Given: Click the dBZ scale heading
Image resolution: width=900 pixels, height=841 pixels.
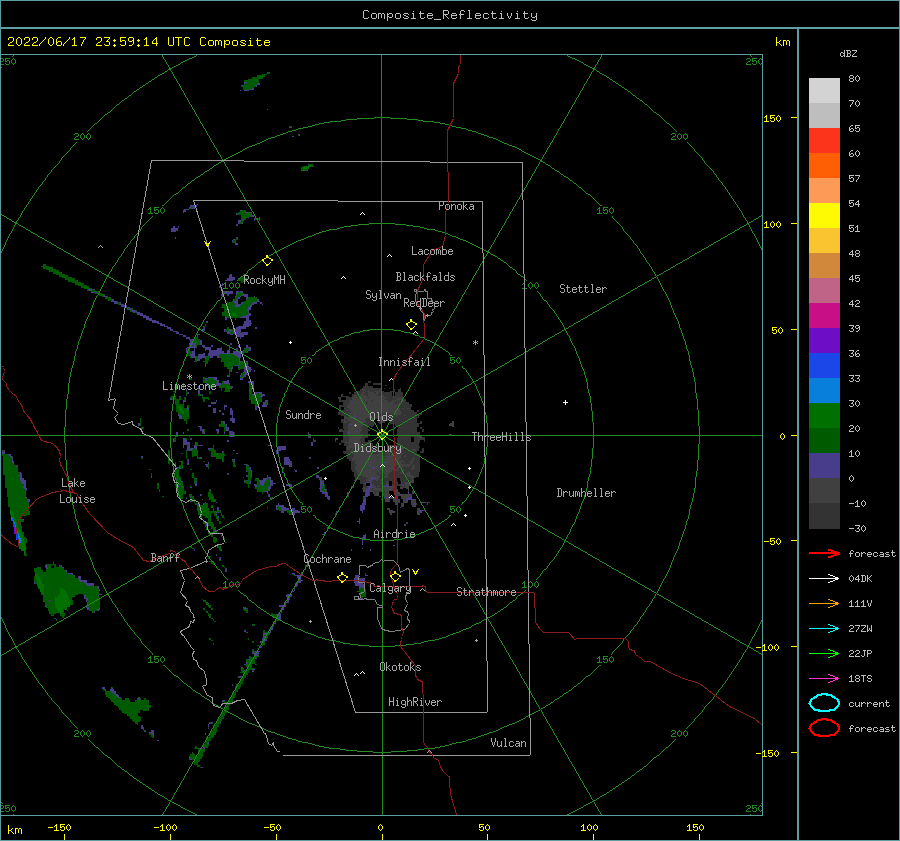Looking at the screenshot, I should point(848,53).
